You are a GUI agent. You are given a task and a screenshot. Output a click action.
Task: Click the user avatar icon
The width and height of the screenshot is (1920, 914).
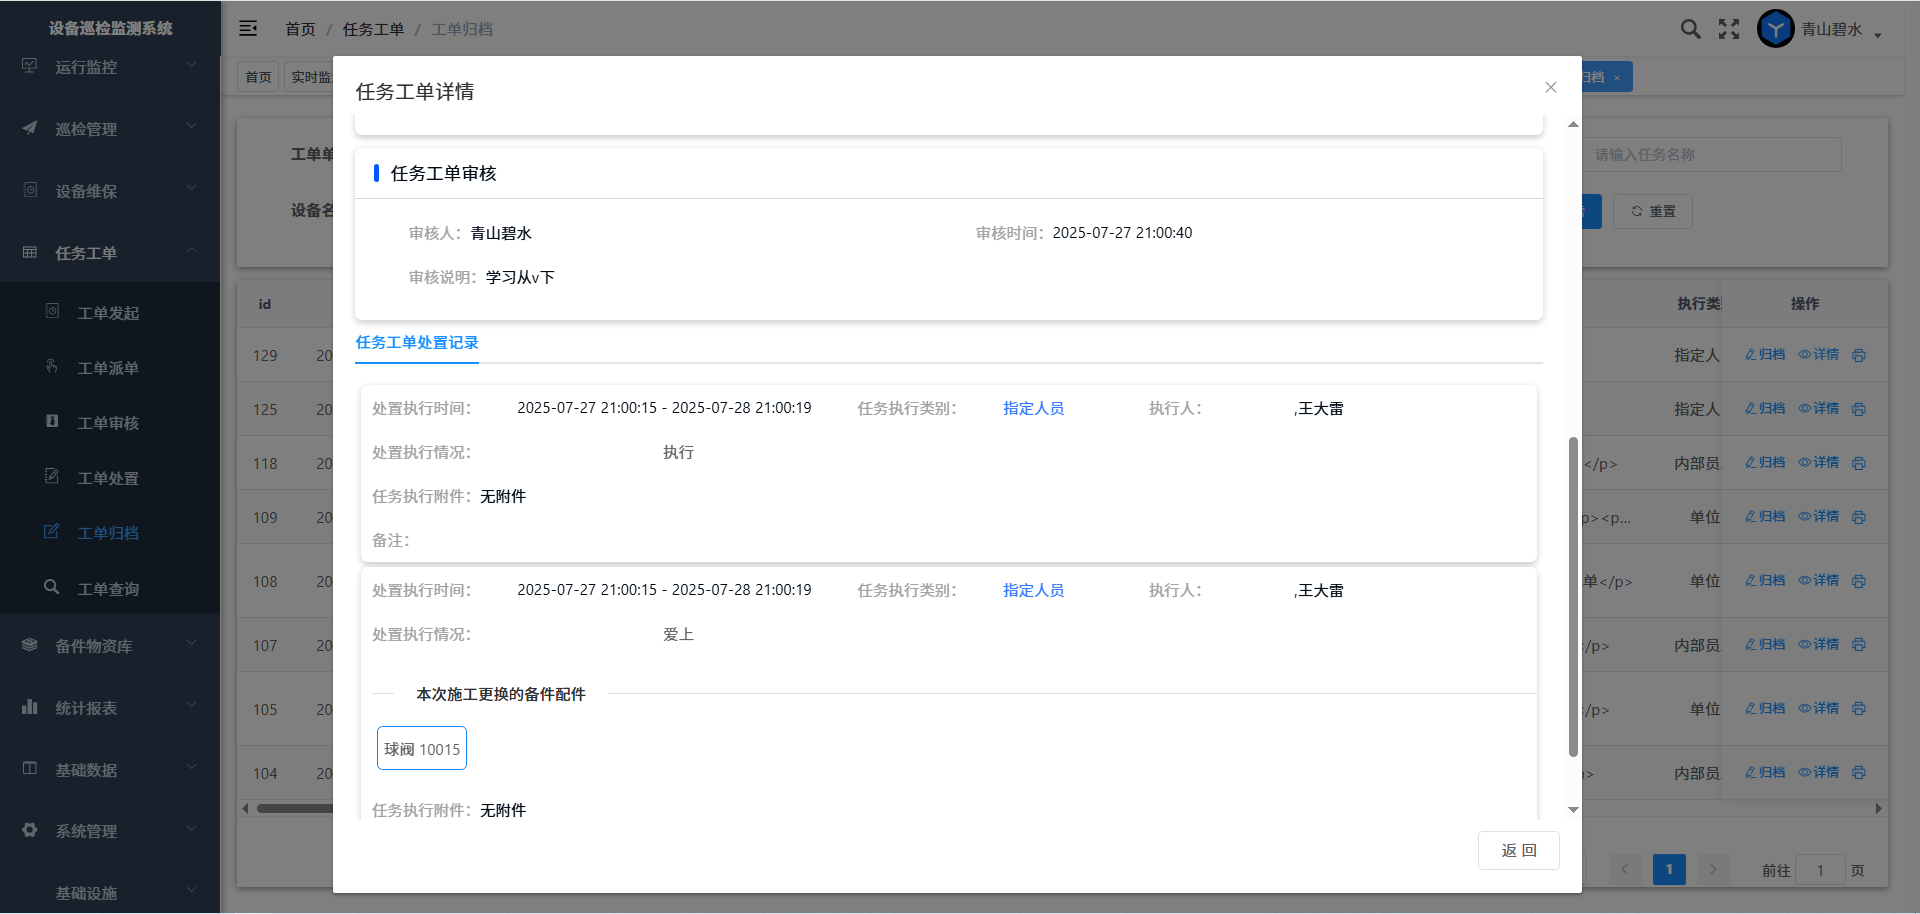pos(1776,29)
